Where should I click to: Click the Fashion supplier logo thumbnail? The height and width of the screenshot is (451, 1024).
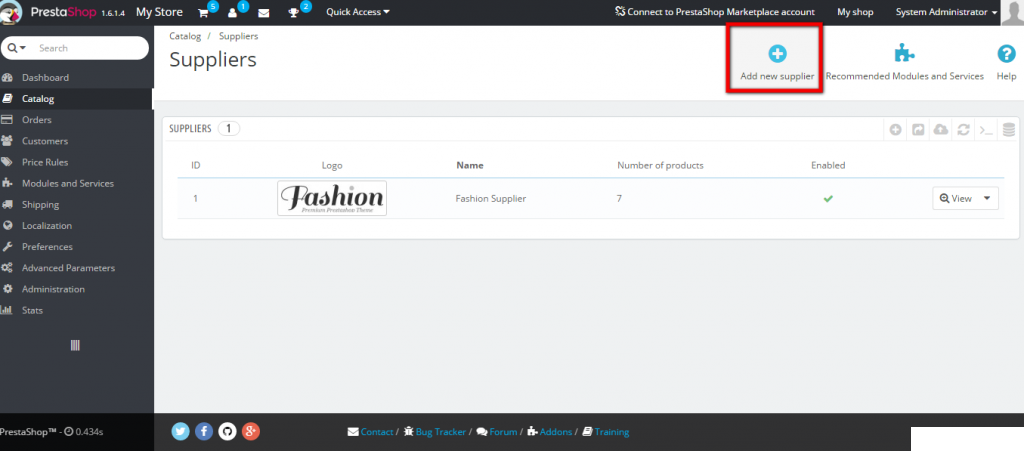[x=332, y=198]
